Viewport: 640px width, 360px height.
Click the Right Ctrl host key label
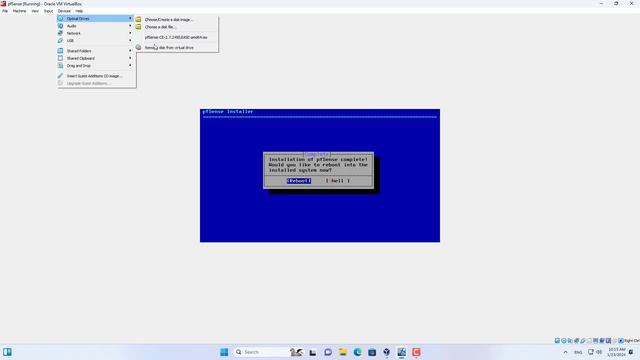pos(632,341)
